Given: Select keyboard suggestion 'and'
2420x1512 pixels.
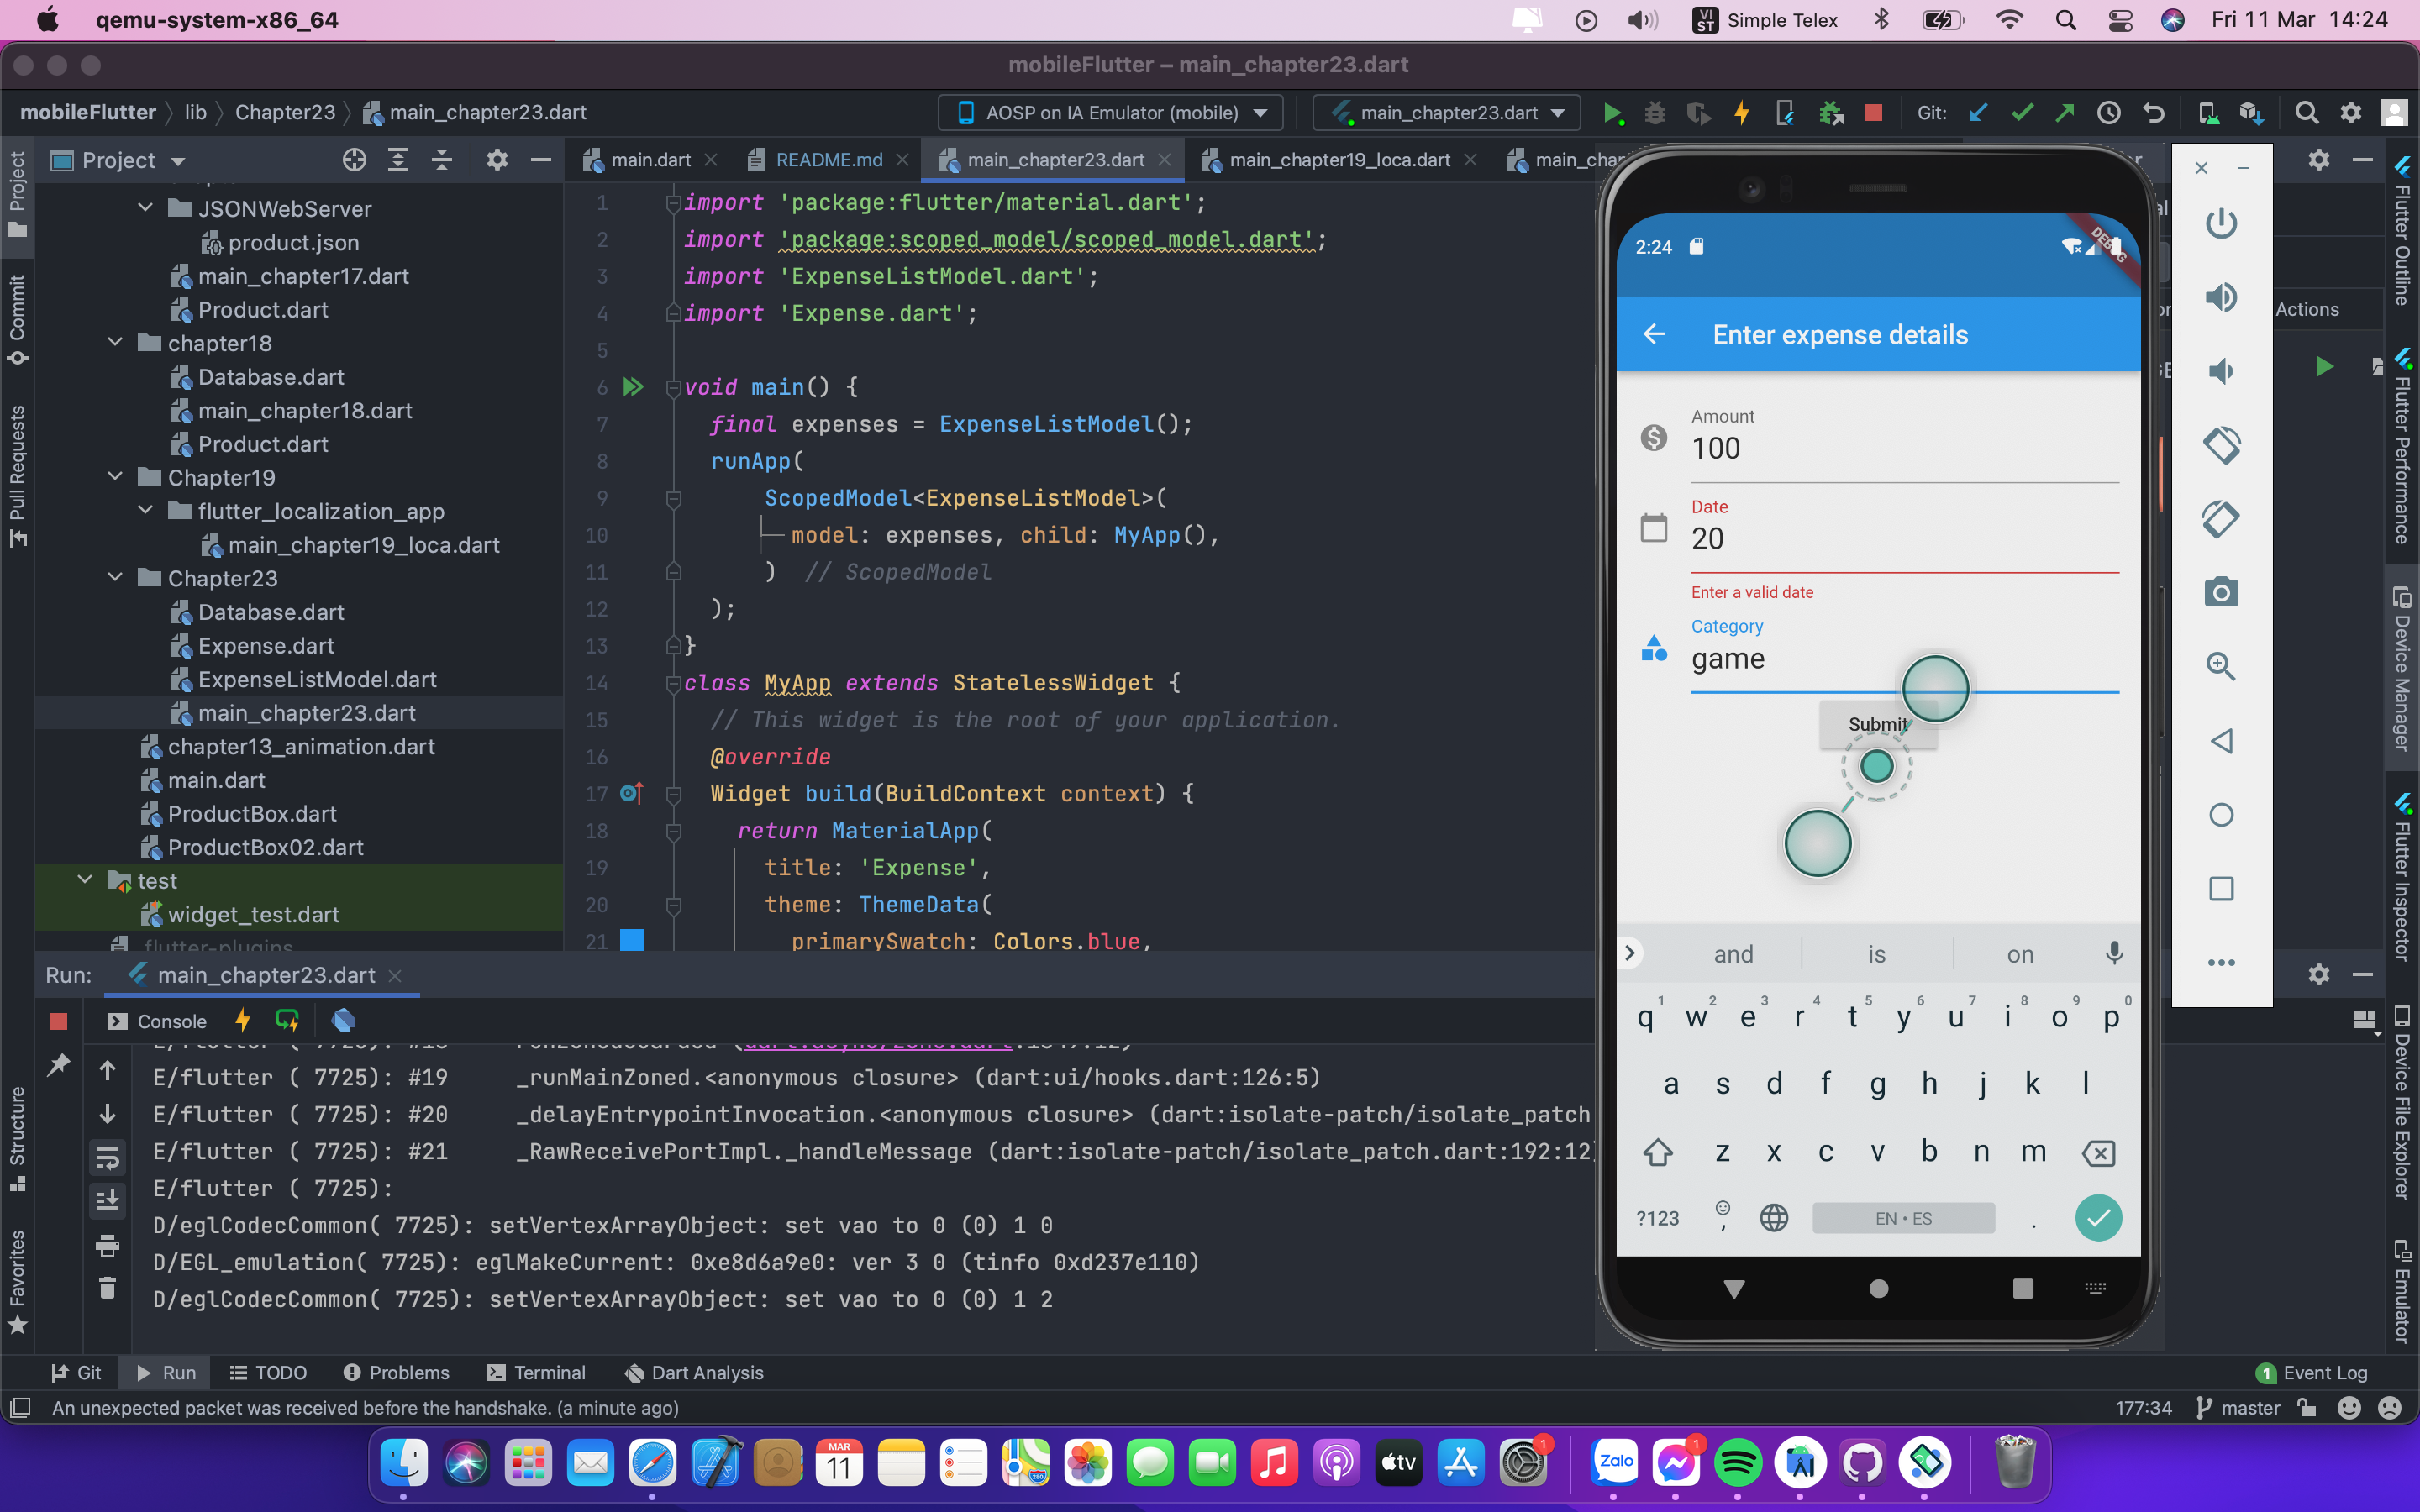Looking at the screenshot, I should [x=1733, y=954].
